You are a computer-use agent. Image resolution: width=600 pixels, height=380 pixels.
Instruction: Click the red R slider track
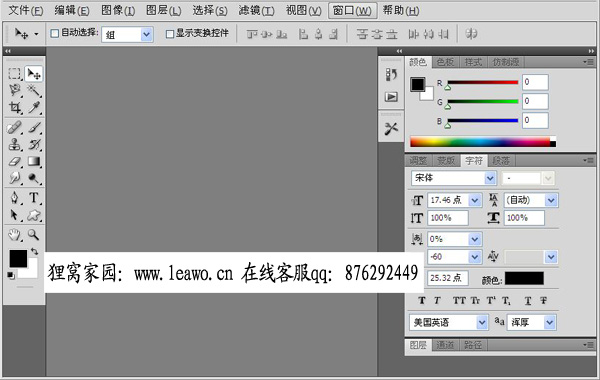(x=483, y=82)
